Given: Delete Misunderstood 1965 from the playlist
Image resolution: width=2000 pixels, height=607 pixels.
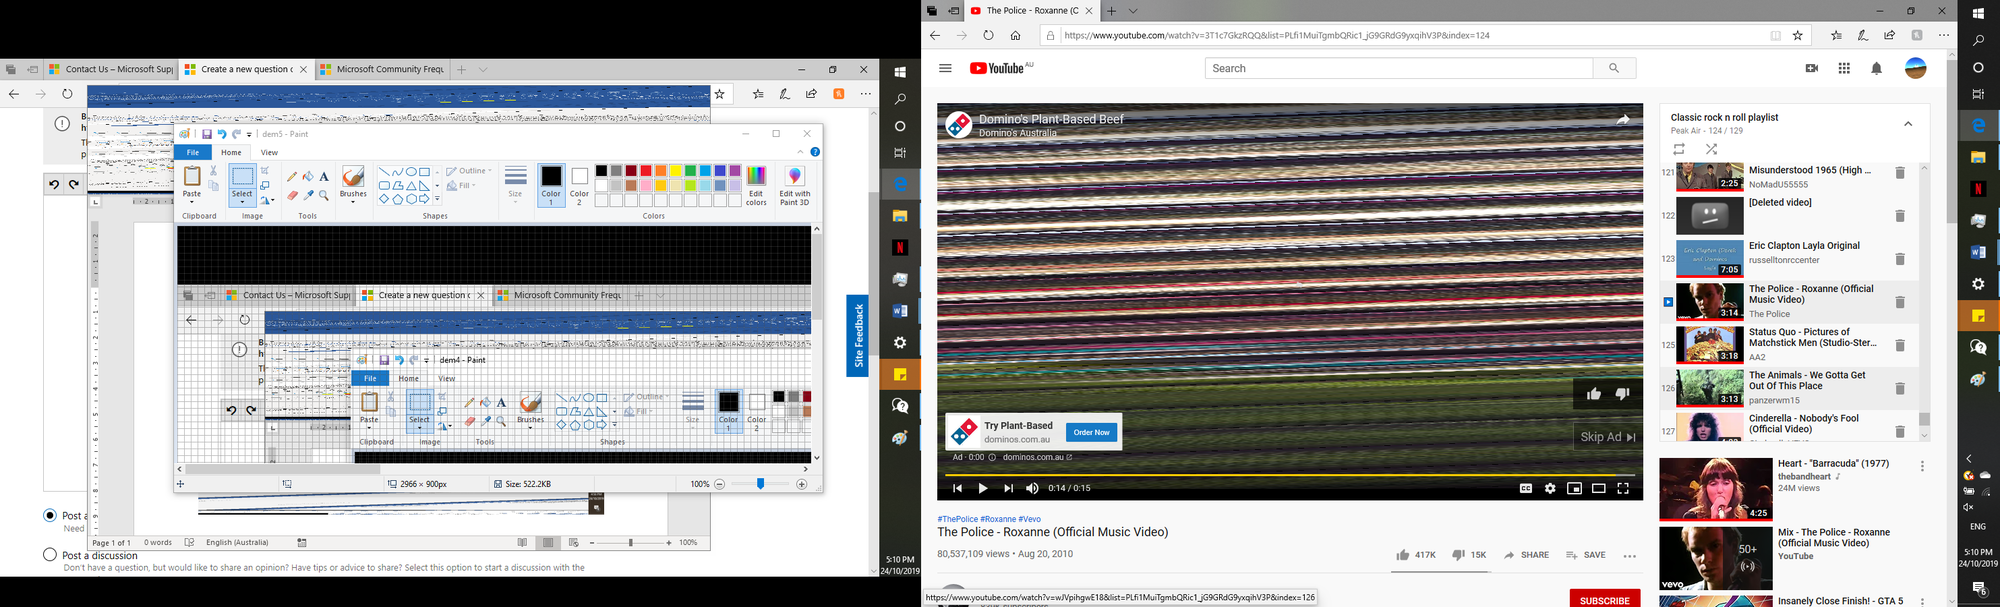Looking at the screenshot, I should pyautogui.click(x=1899, y=173).
